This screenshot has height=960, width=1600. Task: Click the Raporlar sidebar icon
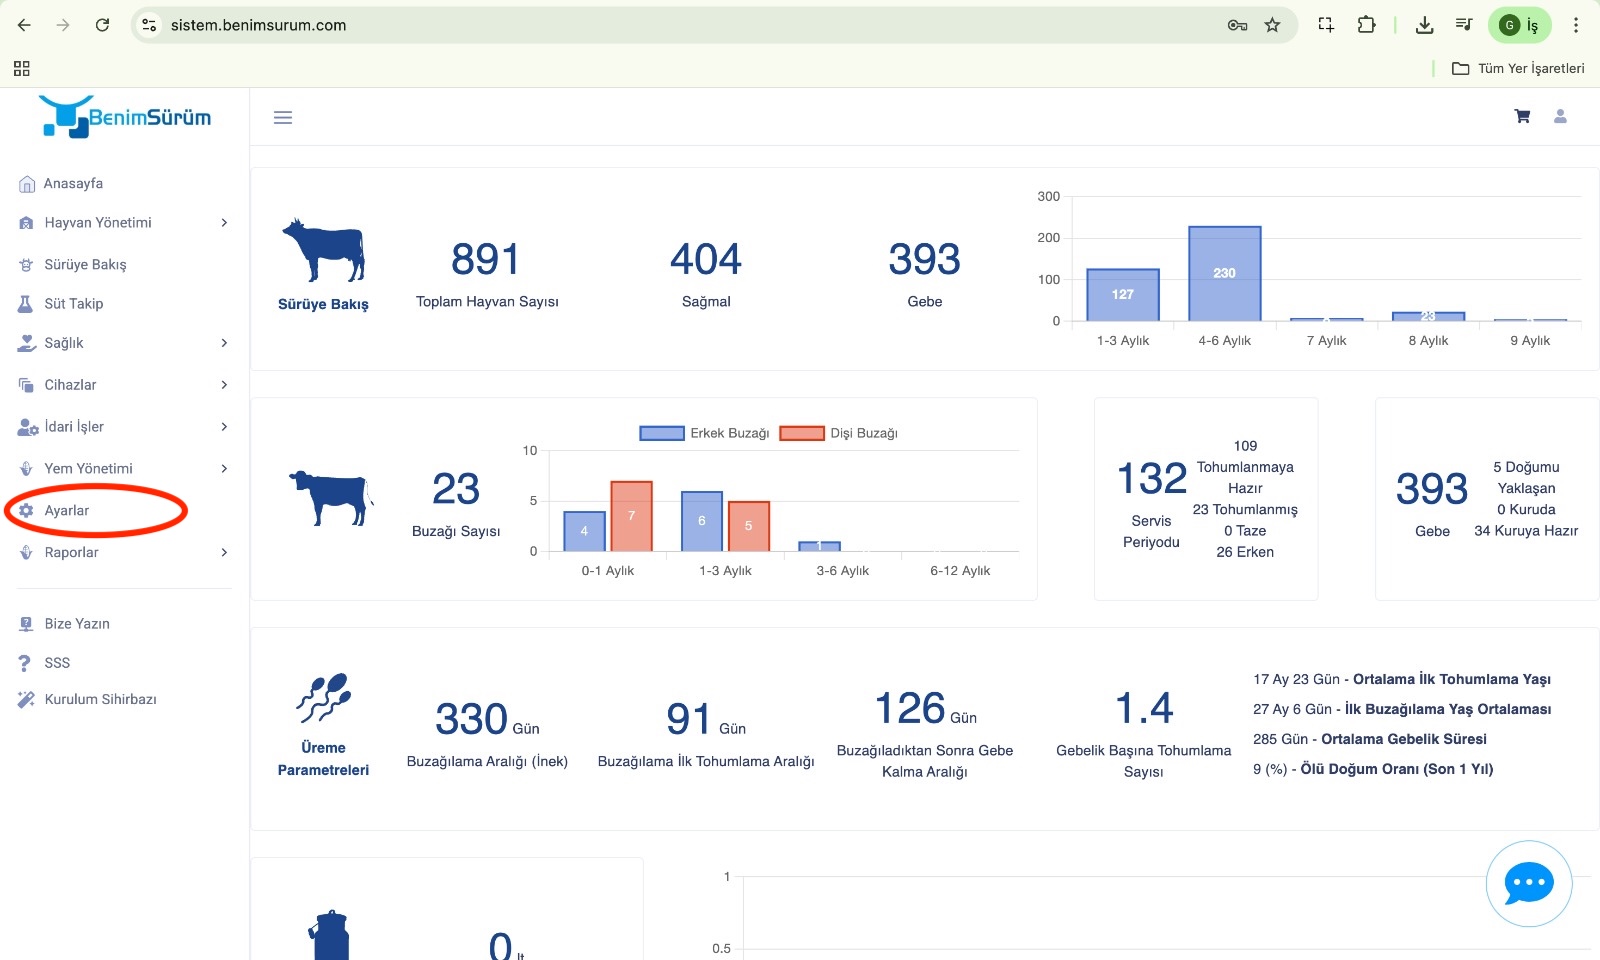click(x=27, y=553)
